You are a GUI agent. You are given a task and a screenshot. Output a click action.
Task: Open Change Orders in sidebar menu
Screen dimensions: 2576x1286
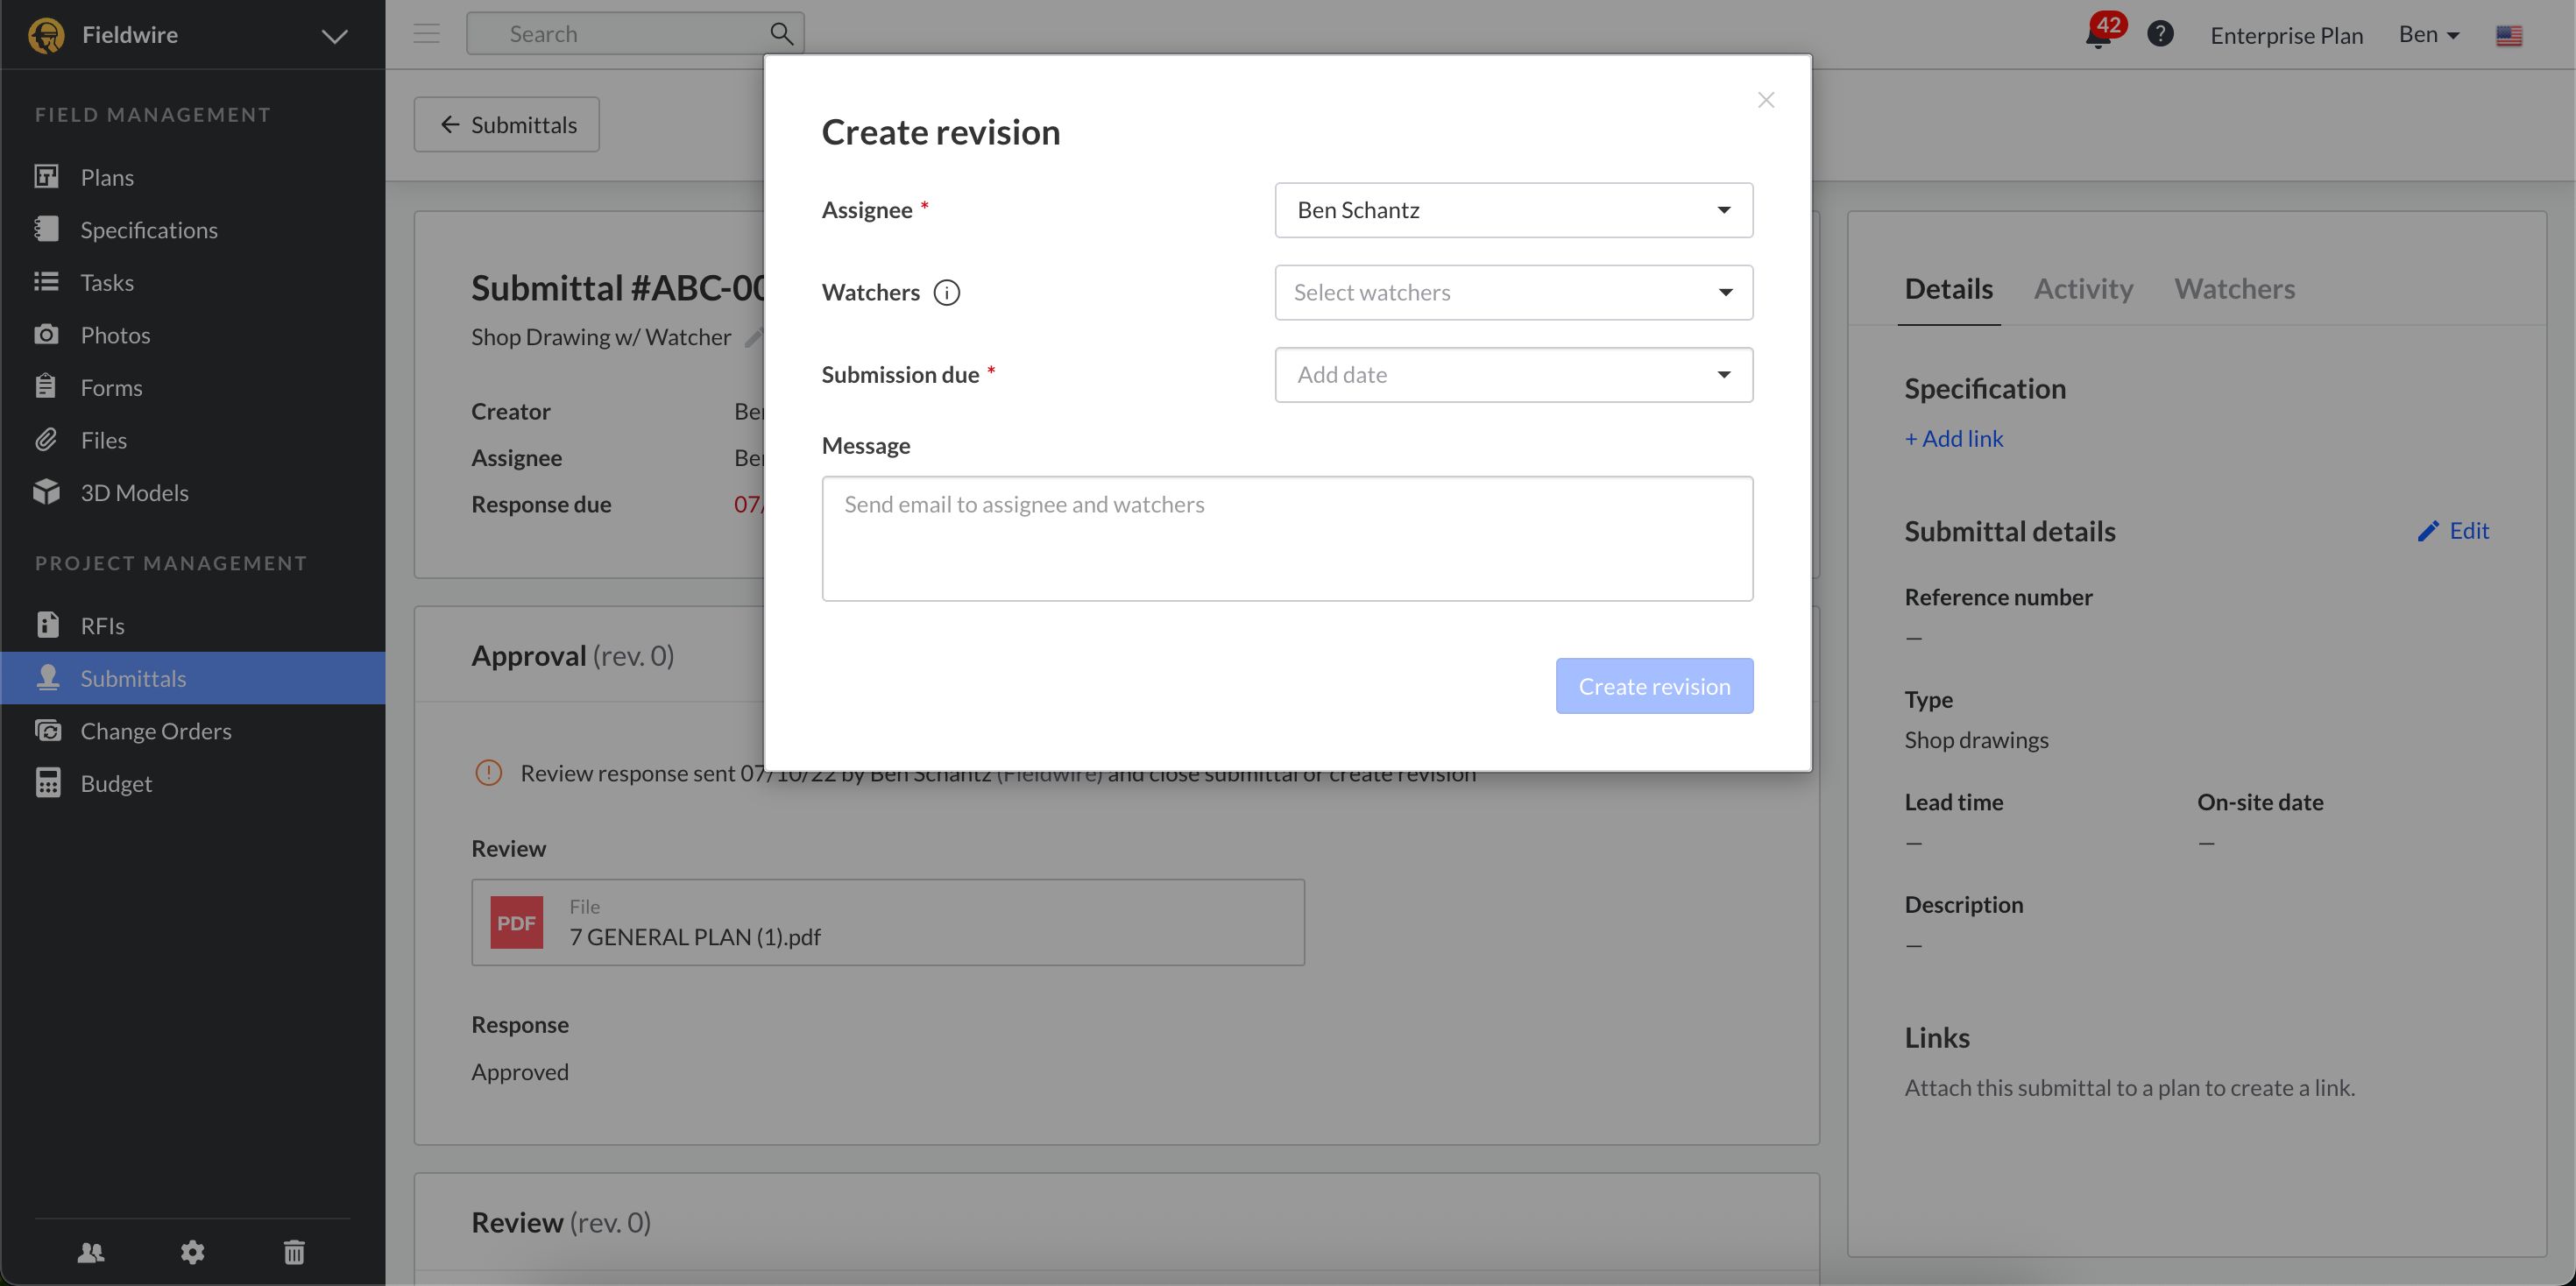coord(155,731)
